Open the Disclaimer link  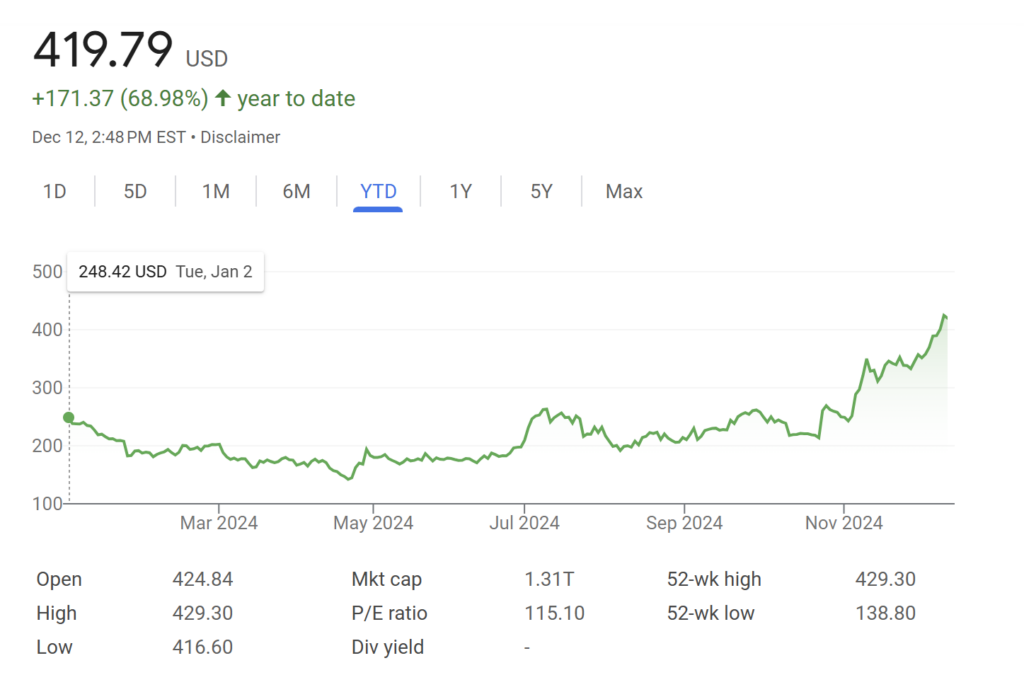tap(240, 137)
